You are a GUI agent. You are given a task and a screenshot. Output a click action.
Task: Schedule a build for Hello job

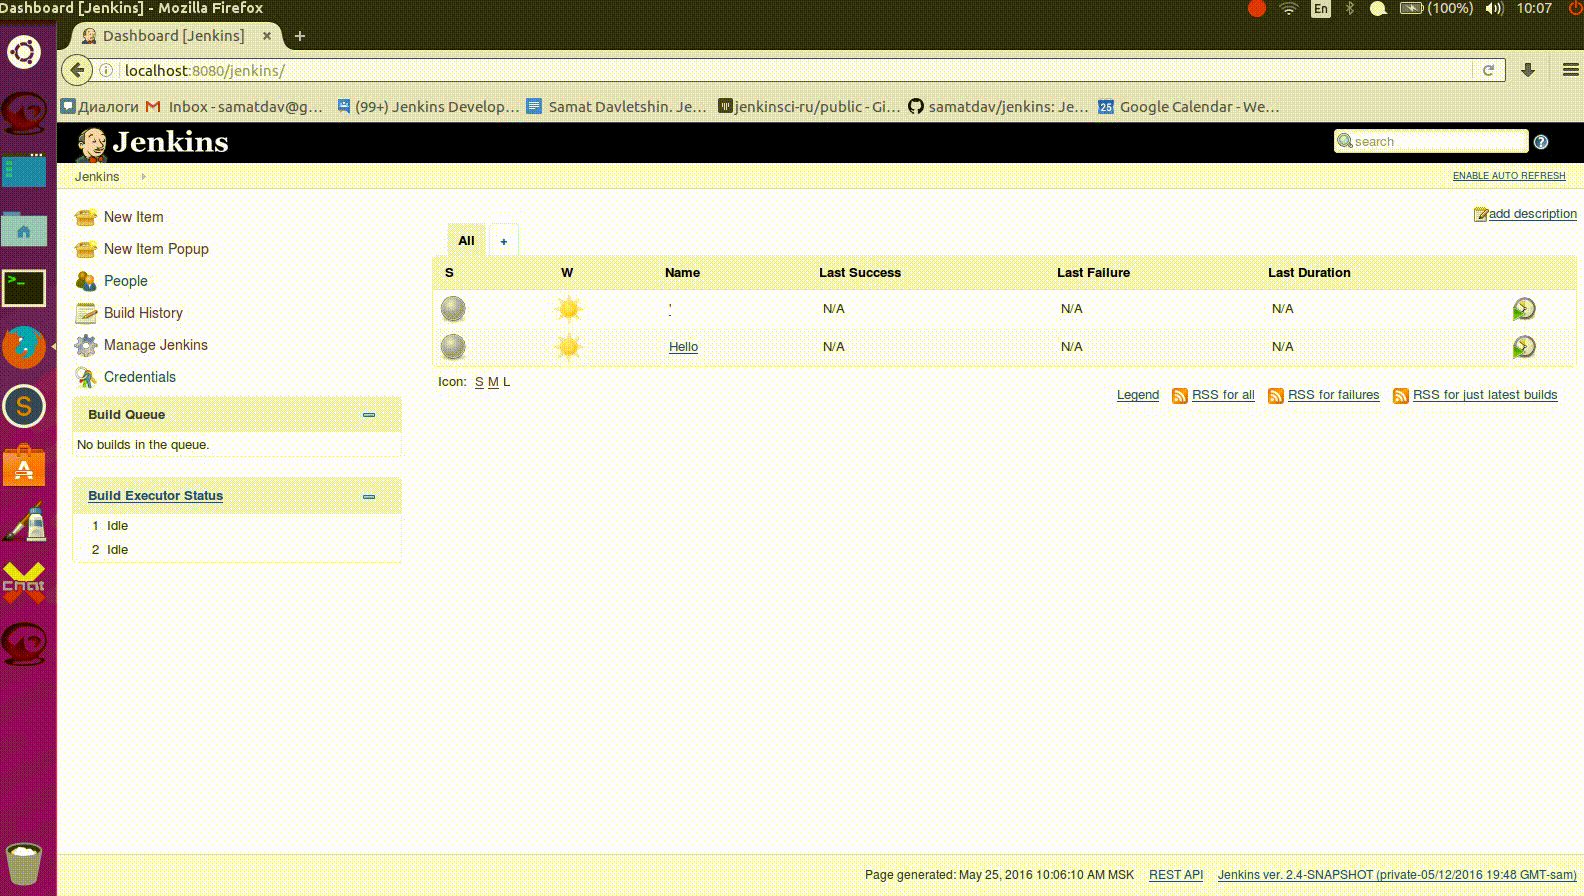[1523, 347]
